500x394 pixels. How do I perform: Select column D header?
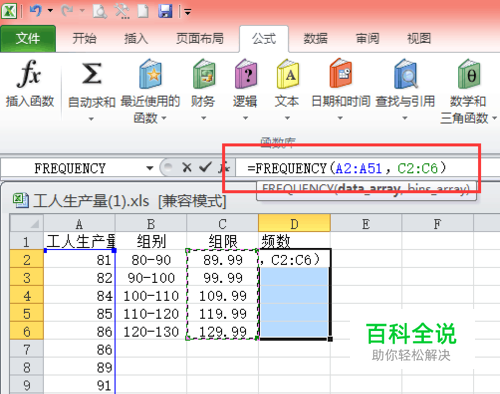pos(294,223)
